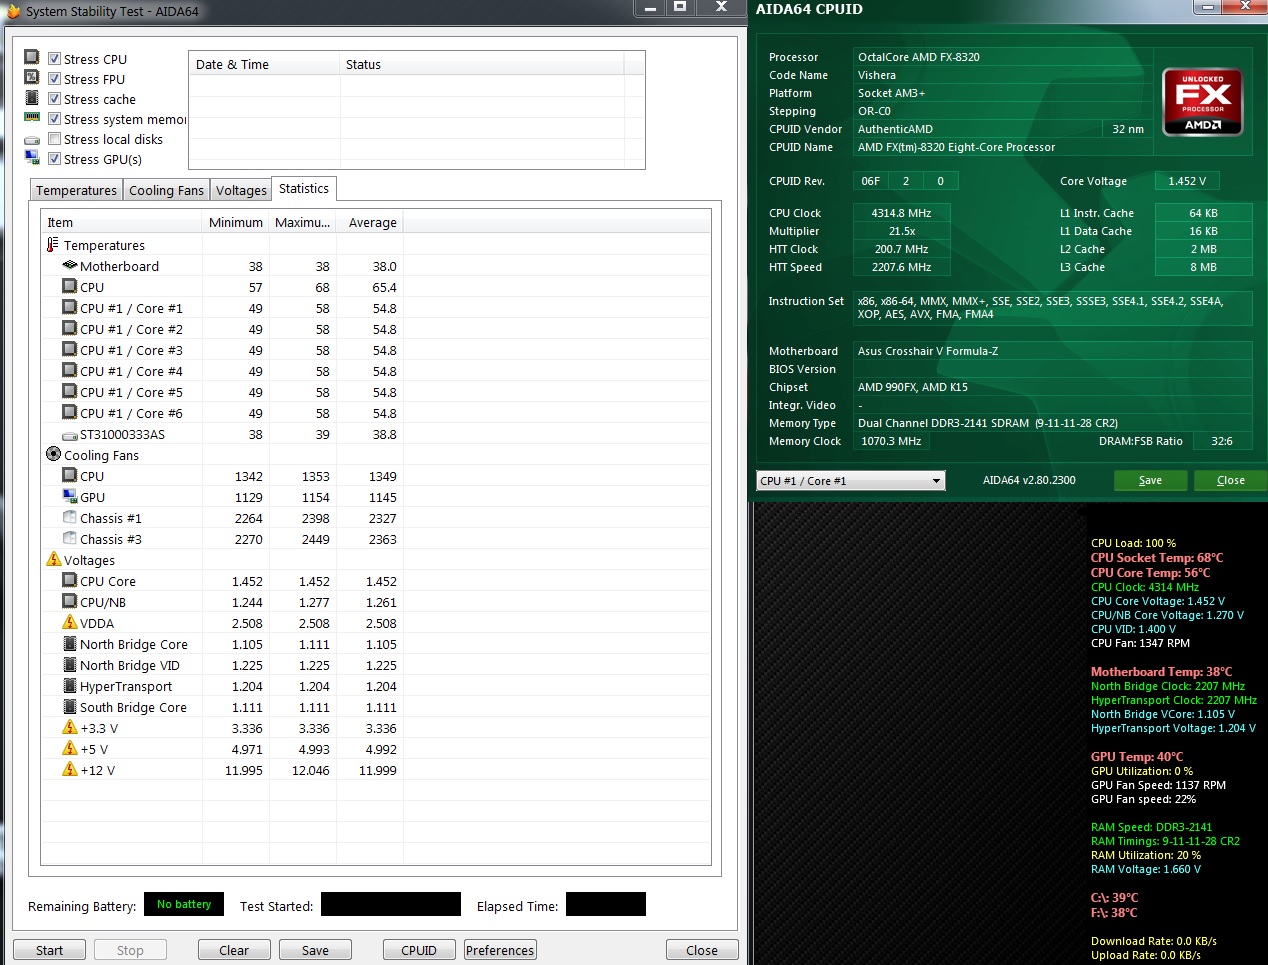Viewport: 1268px width, 965px height.
Task: Click the Stress system memory RAM icon
Action: coord(31,118)
